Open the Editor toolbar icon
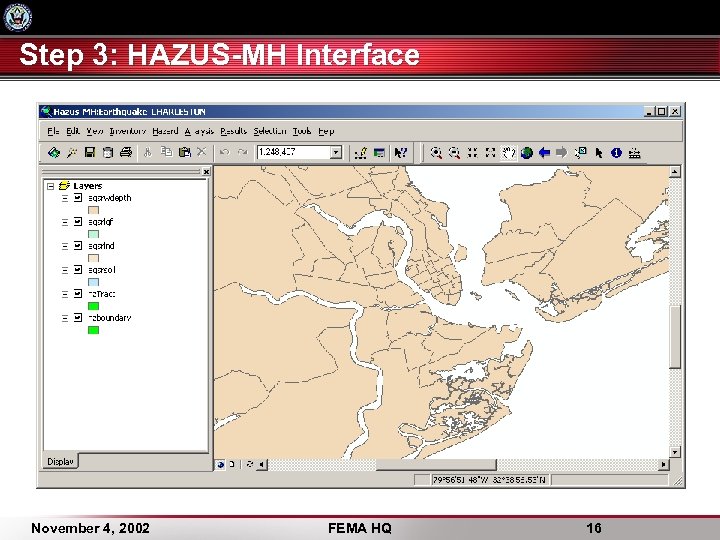 (360, 153)
